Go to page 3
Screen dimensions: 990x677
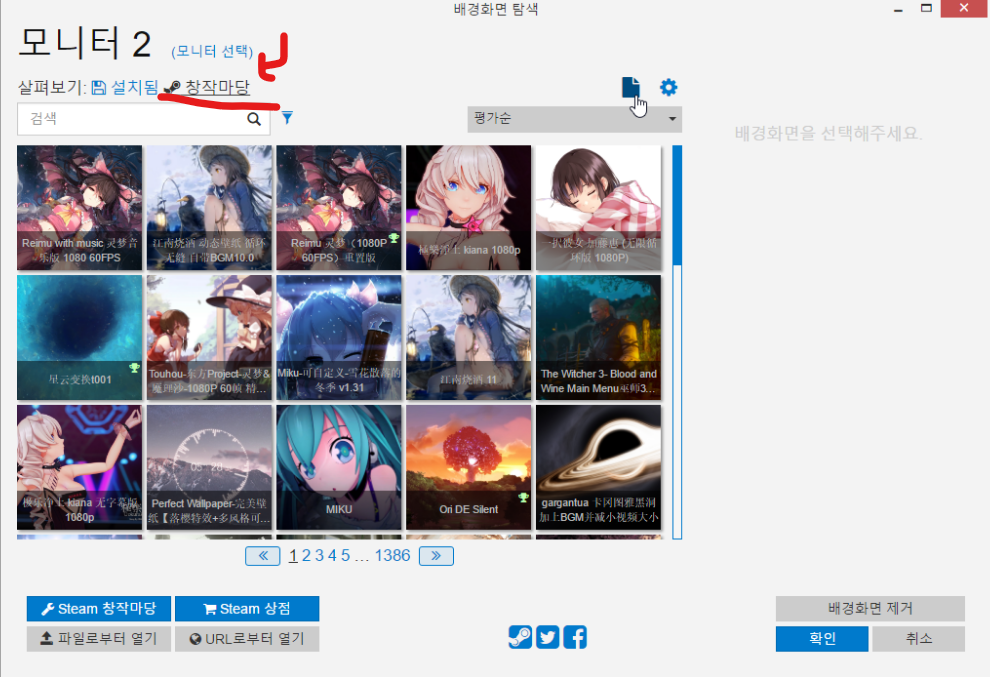click(x=319, y=556)
